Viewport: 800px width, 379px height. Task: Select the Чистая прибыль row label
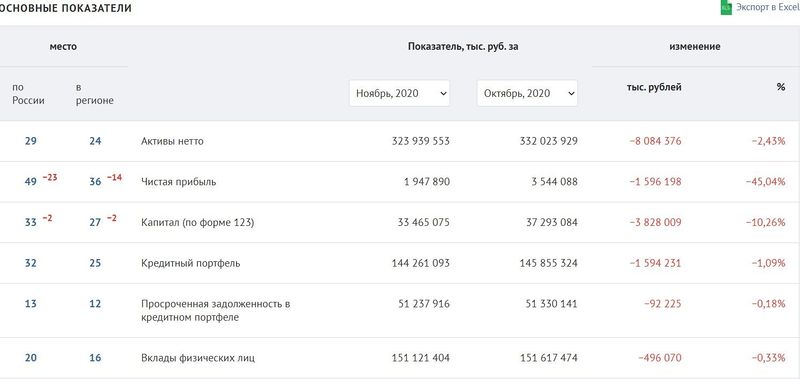point(179,182)
